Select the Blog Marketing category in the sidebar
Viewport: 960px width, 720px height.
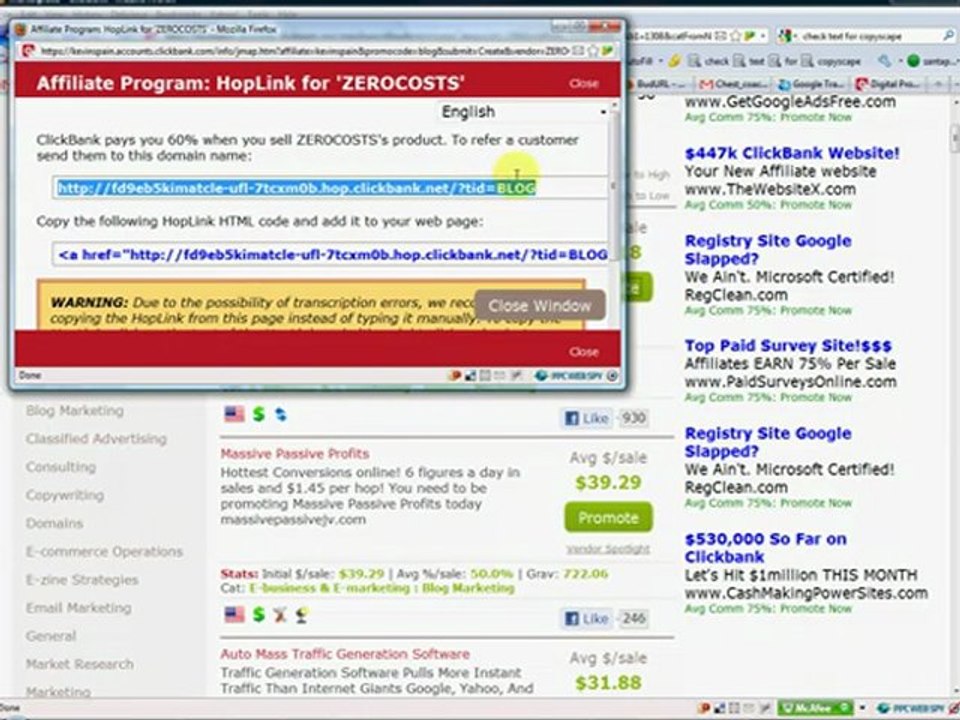(x=75, y=411)
